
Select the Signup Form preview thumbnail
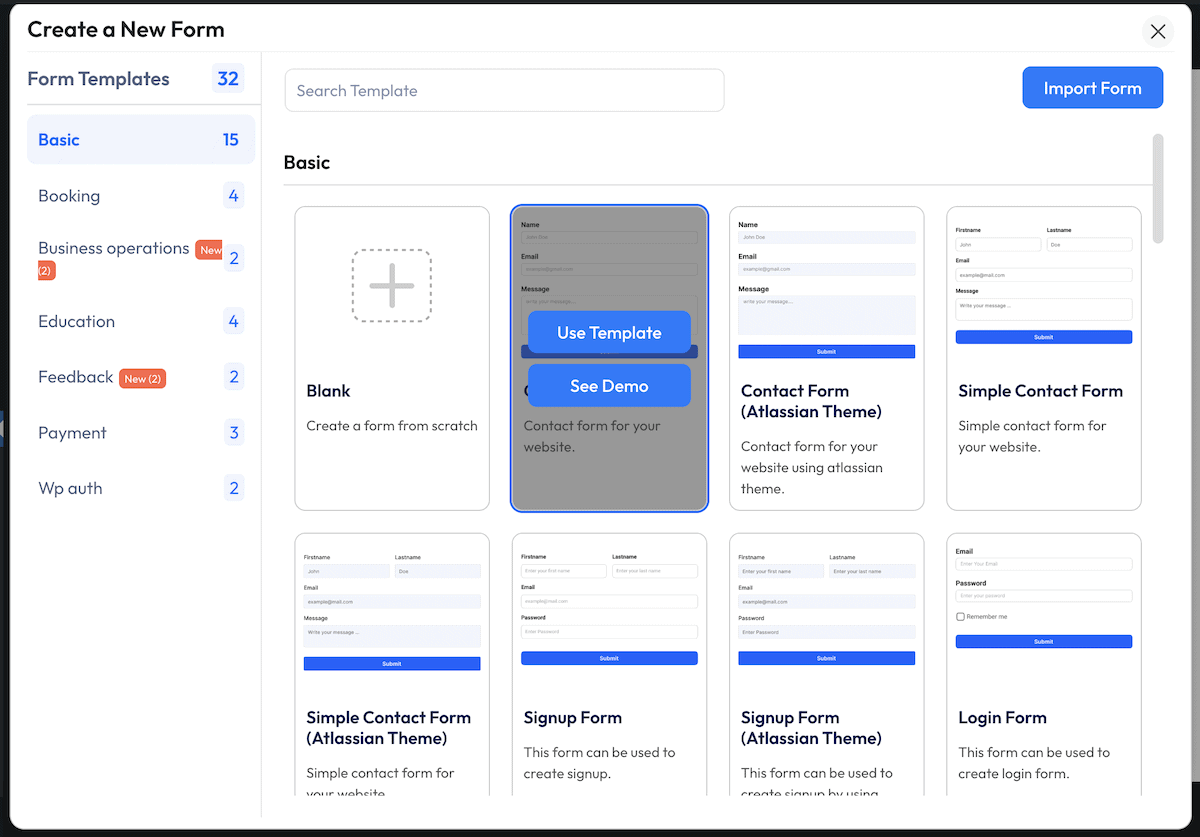pos(609,608)
